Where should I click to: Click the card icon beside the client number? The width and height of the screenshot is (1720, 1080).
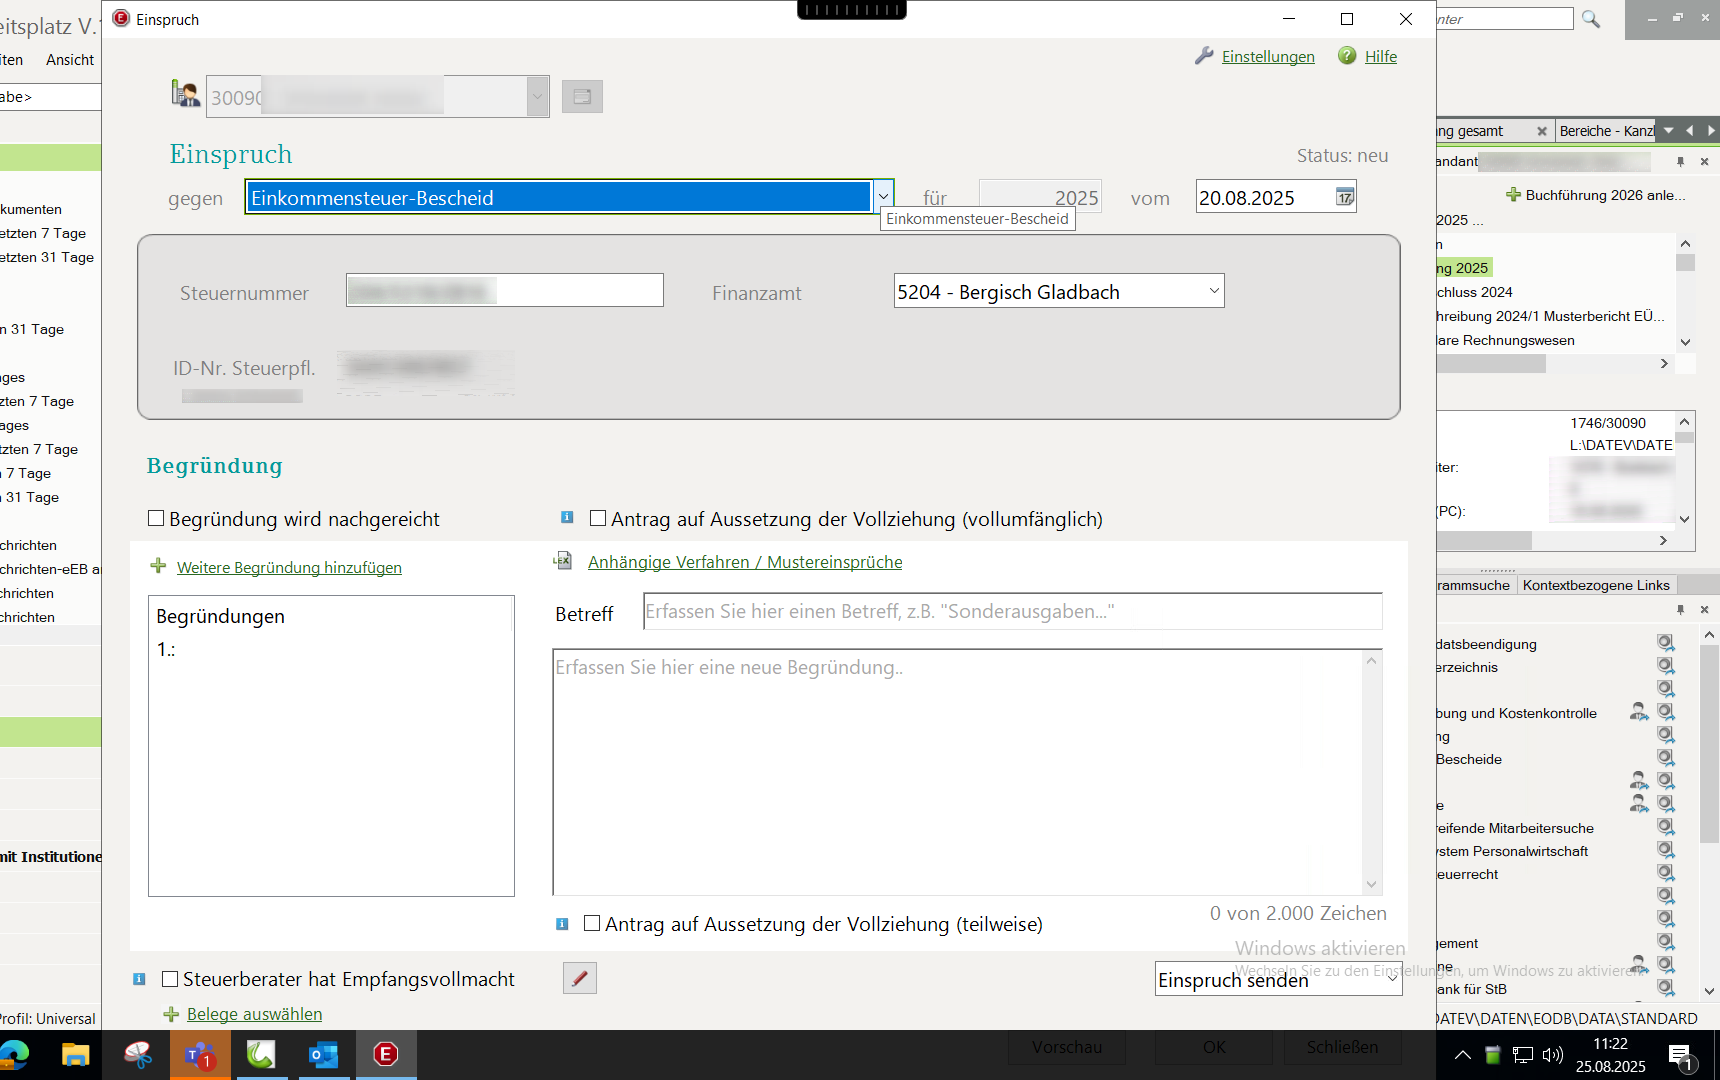tap(582, 97)
